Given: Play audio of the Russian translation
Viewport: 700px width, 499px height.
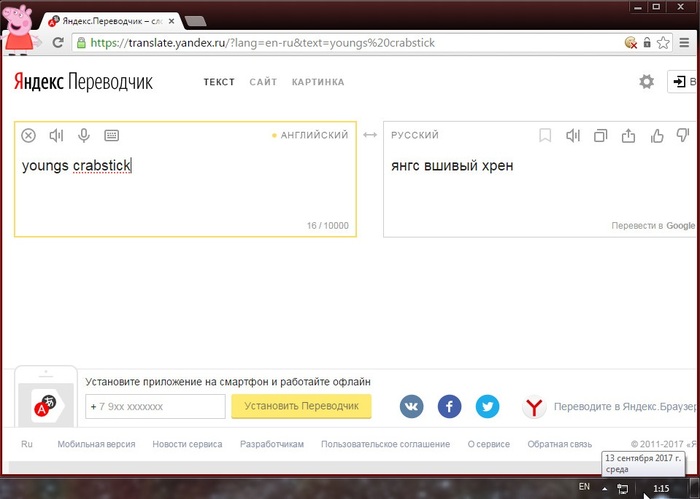Looking at the screenshot, I should click(573, 136).
